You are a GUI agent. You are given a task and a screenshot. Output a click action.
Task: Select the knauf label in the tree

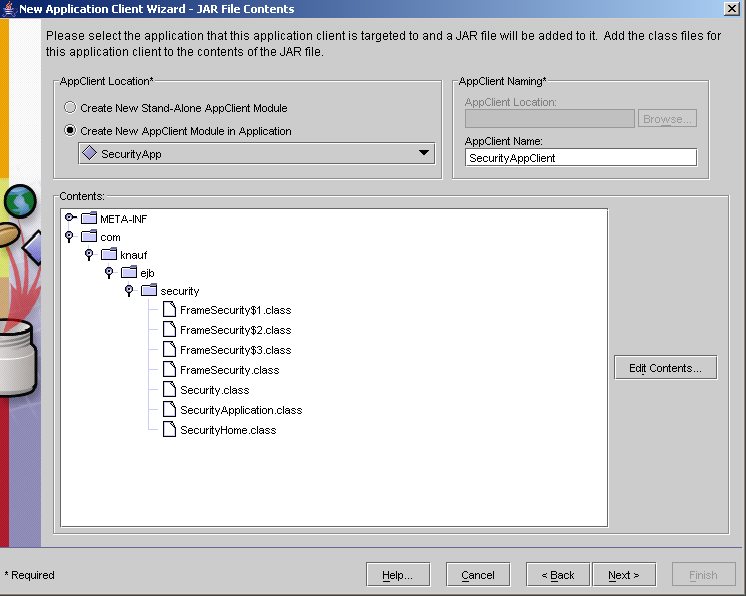point(134,255)
